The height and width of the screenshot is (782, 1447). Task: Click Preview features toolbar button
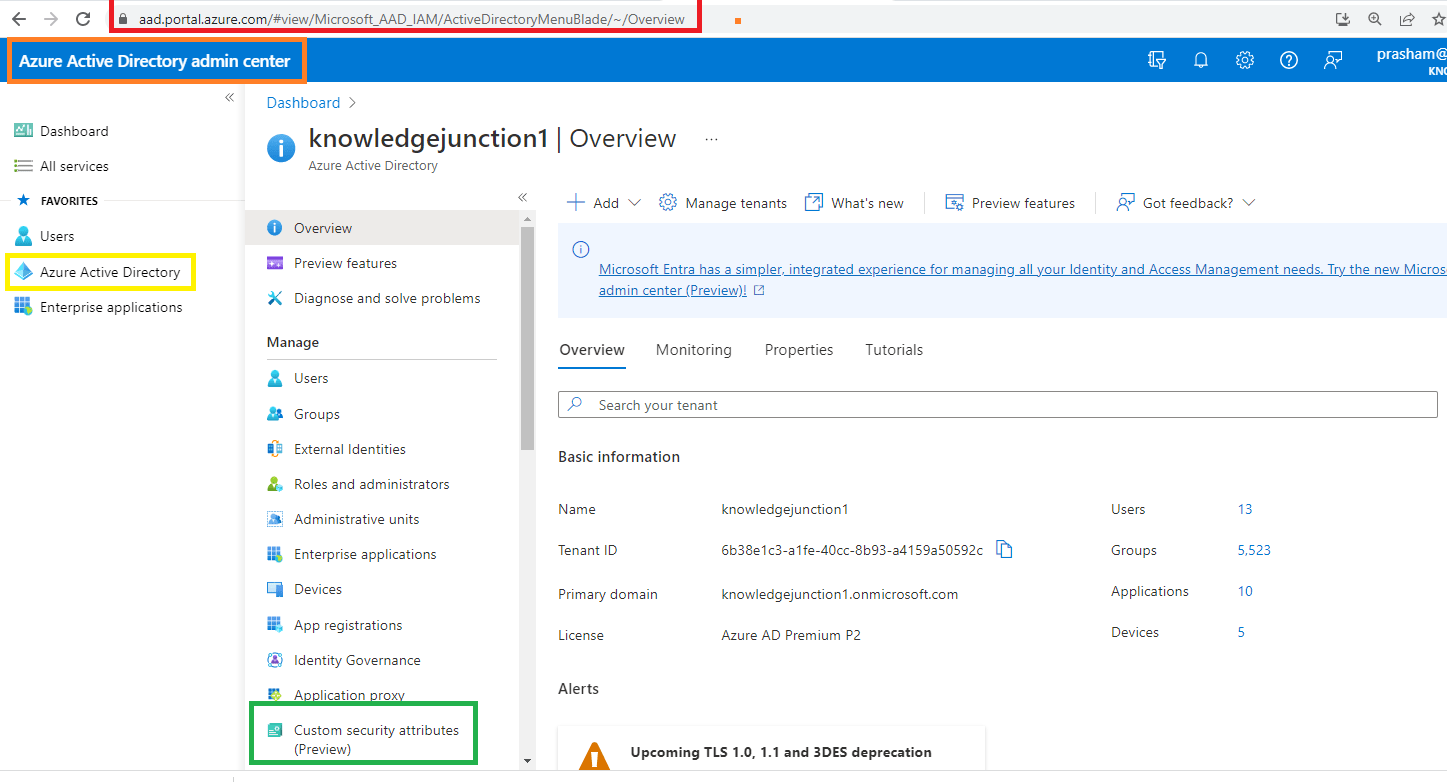coord(1010,203)
